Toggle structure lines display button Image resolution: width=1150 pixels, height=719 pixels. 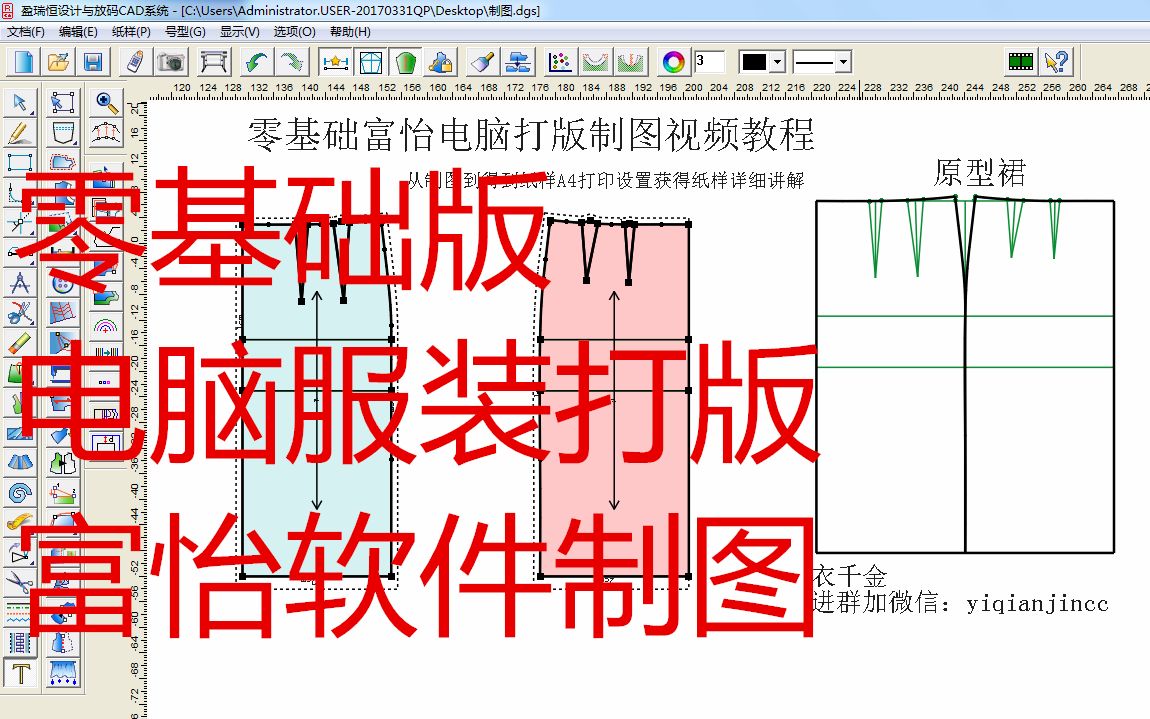click(370, 62)
